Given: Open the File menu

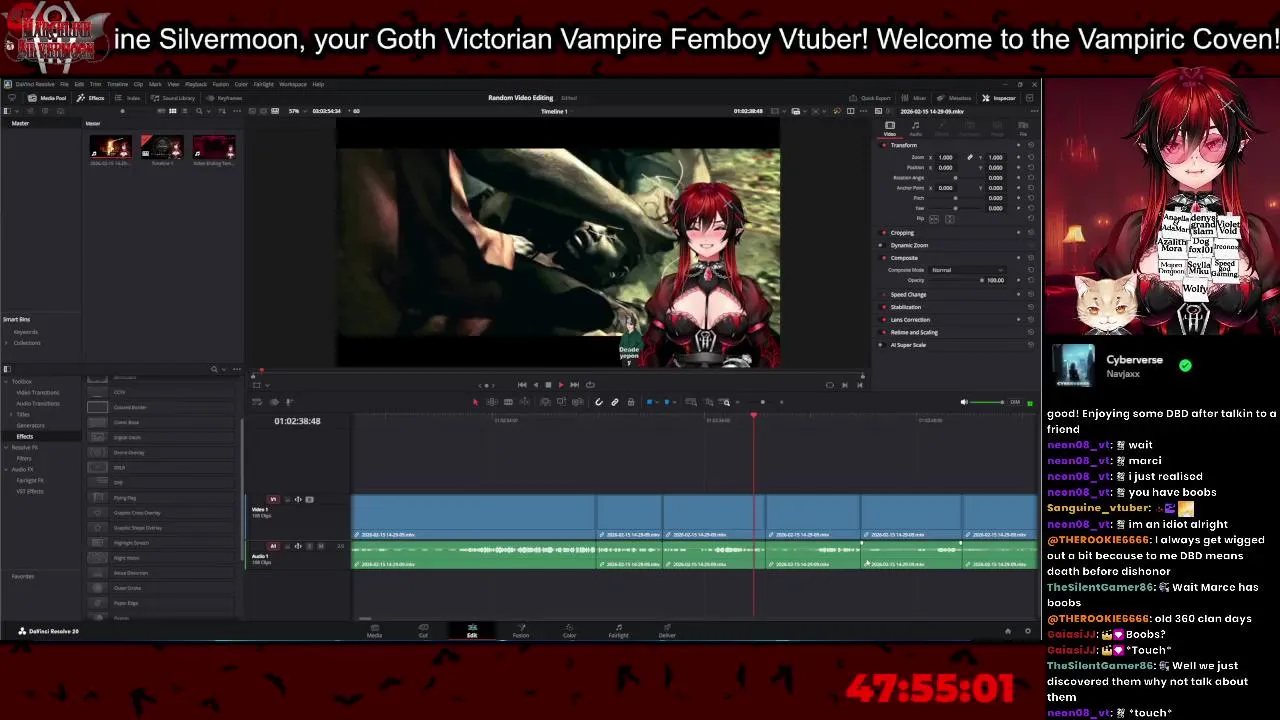Looking at the screenshot, I should 64,84.
